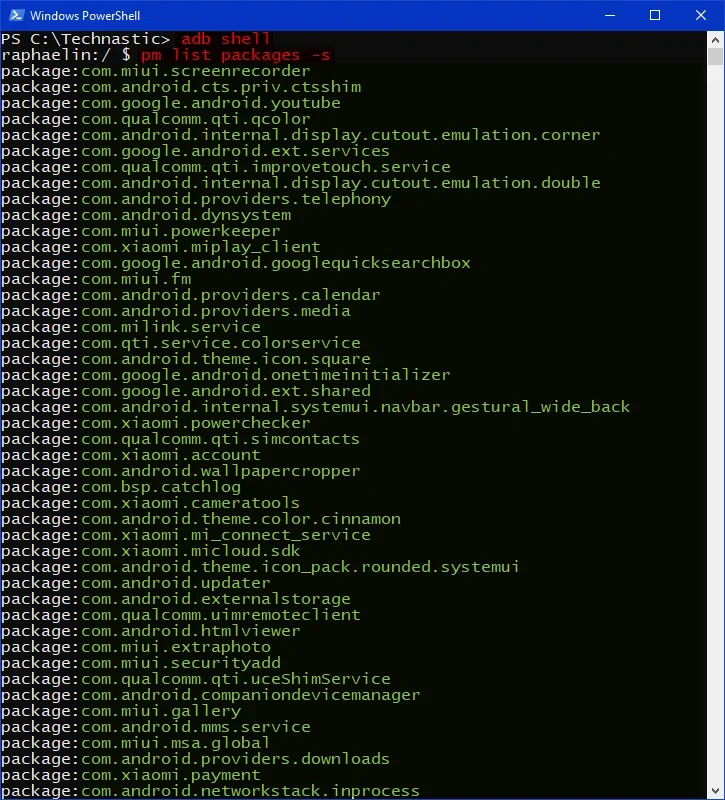Image resolution: width=725 pixels, height=800 pixels.
Task: Click com.qualcomm.qti.uceShimService line
Action: [x=196, y=679]
